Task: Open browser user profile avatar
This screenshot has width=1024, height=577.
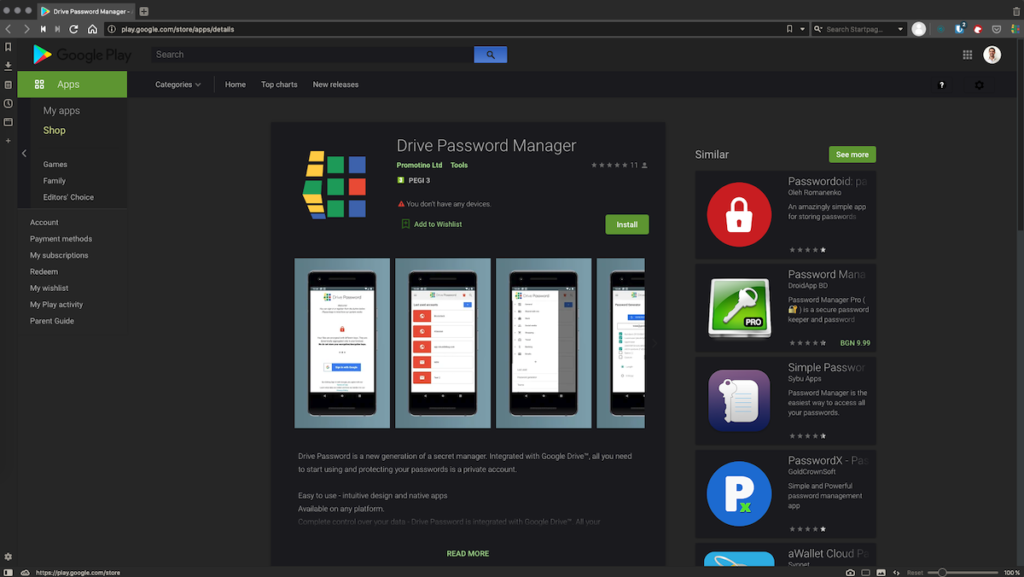Action: click(918, 29)
